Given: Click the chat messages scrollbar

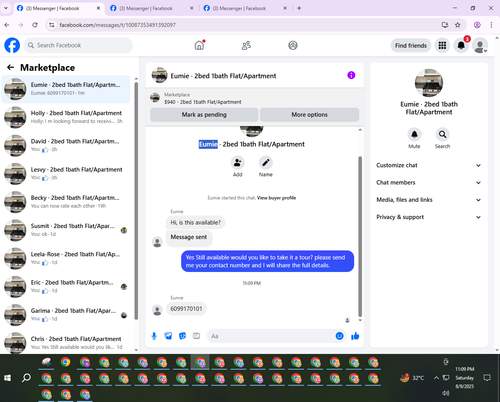Looking at the screenshot, I should [x=360, y=236].
